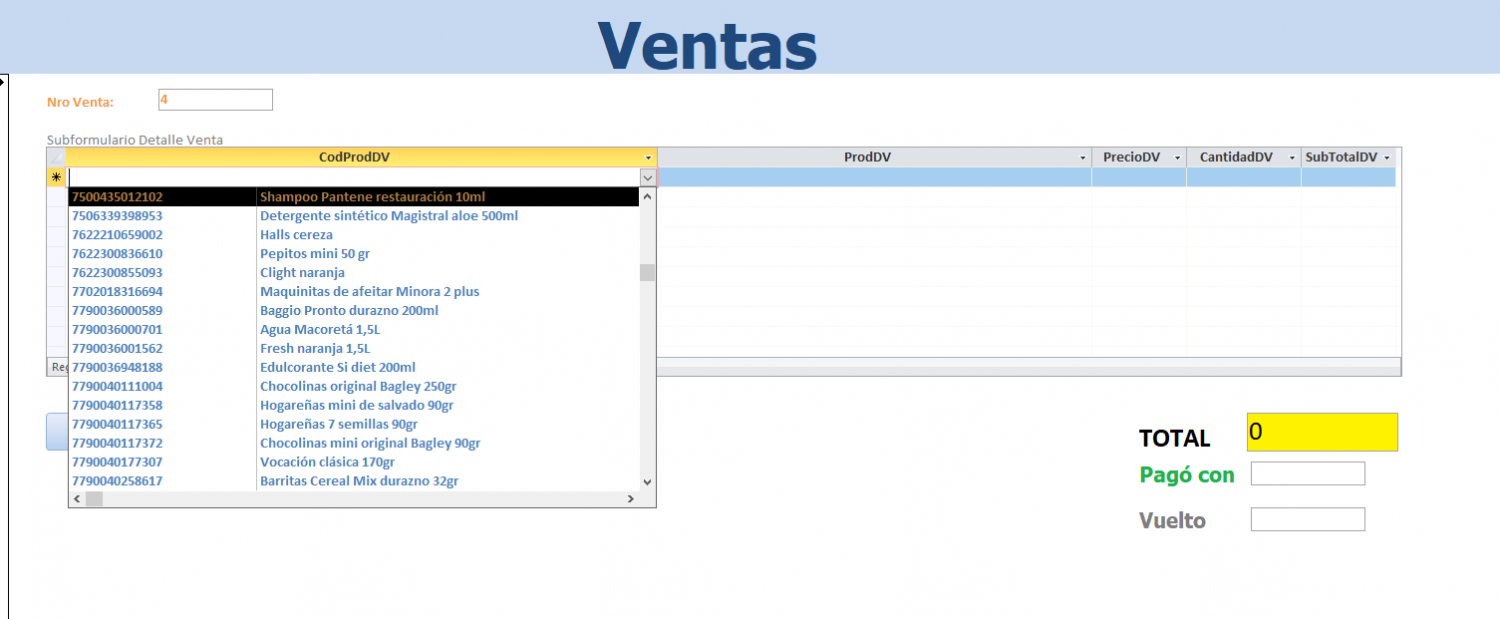
Task: Click the Nro Venta input field
Action: pos(215,100)
